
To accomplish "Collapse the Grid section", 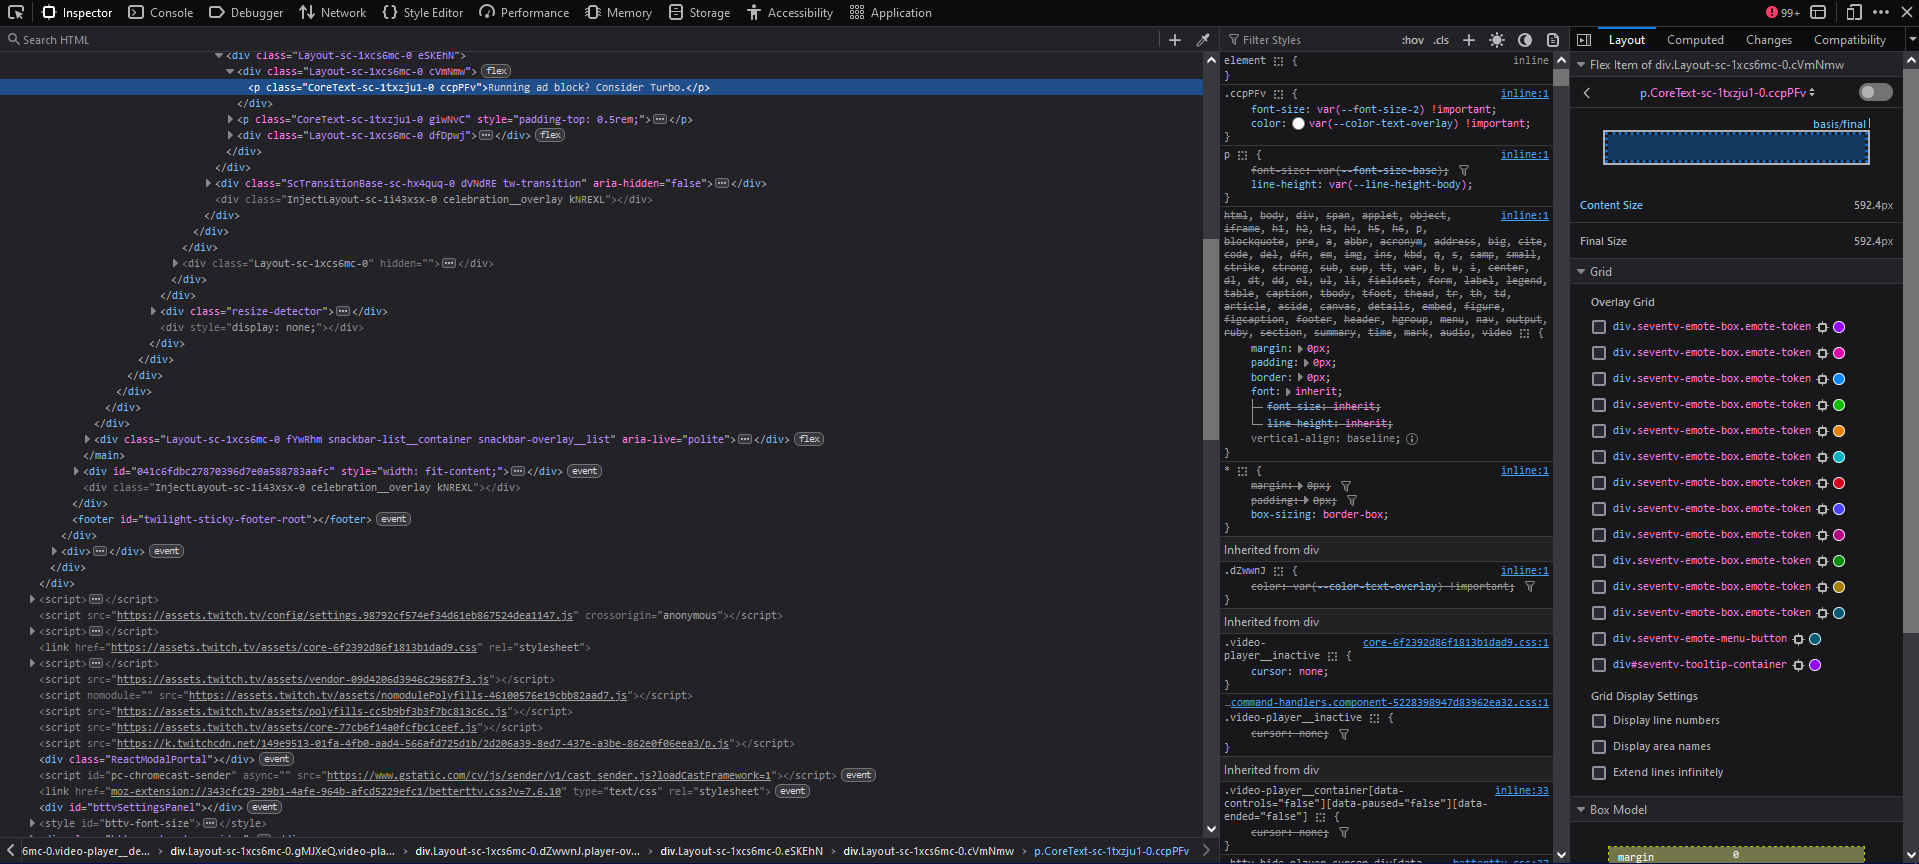I will (x=1581, y=272).
